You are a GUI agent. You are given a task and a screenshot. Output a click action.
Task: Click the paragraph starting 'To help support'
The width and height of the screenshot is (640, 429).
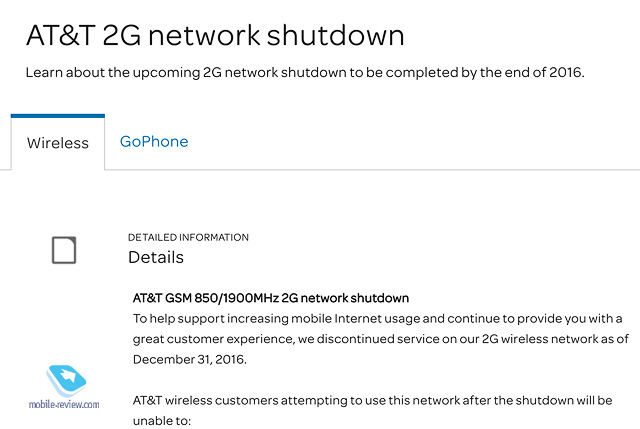380,339
